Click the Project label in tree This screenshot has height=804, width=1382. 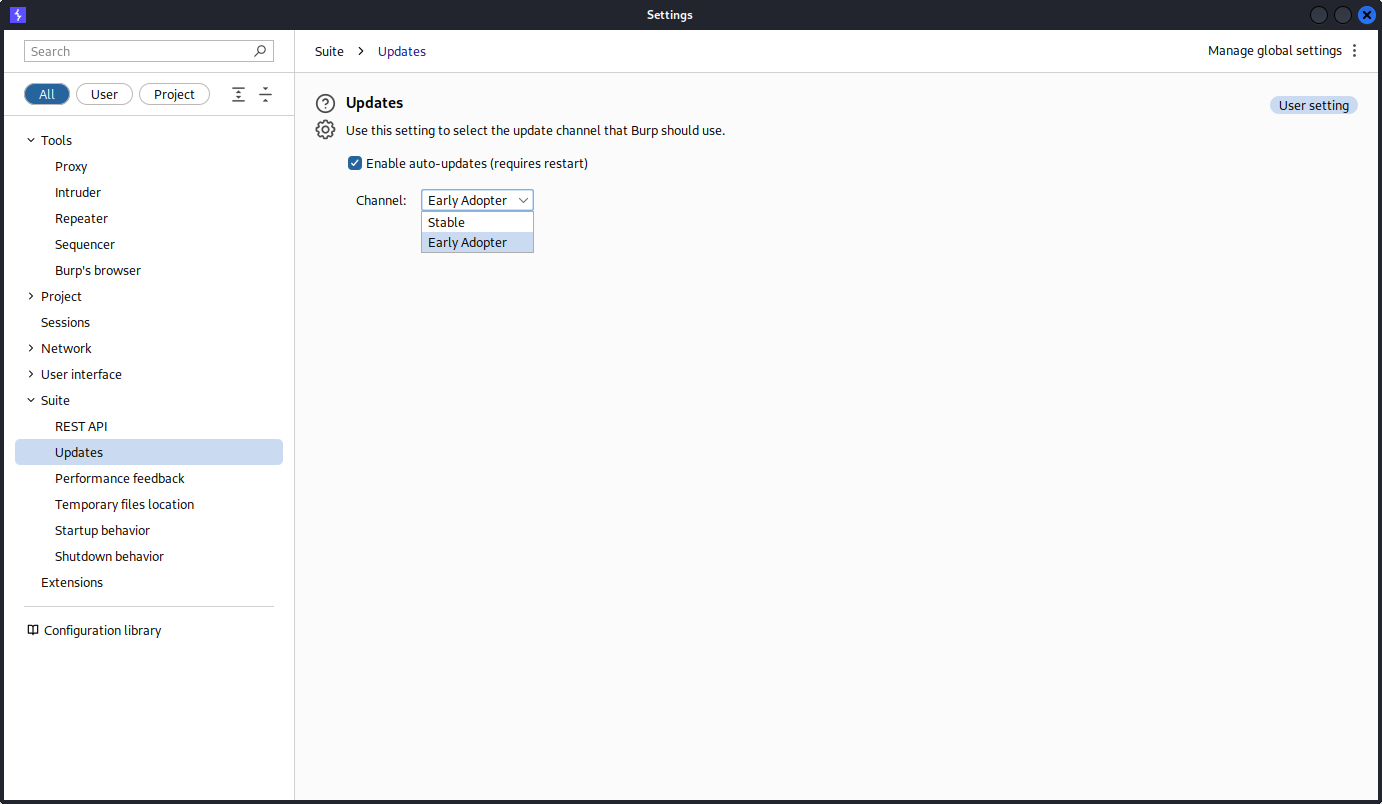61,296
